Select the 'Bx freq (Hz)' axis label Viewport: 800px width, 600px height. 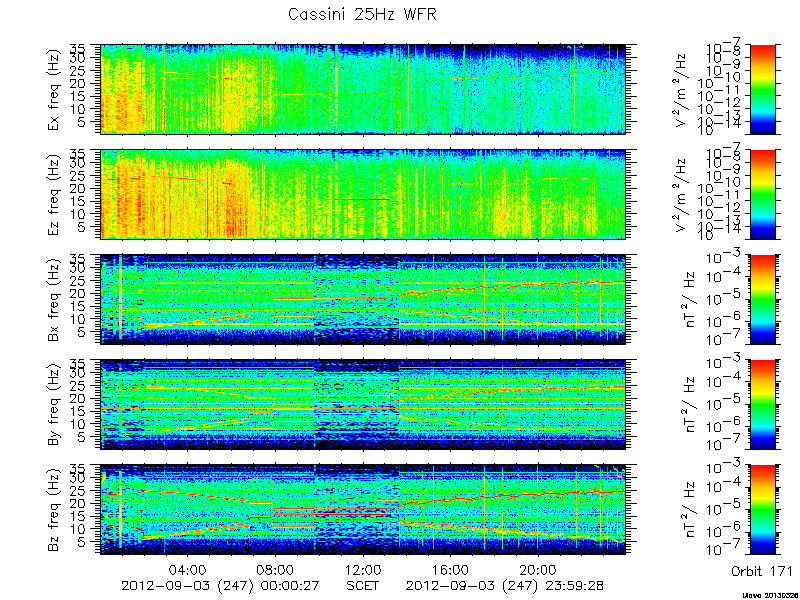point(54,300)
